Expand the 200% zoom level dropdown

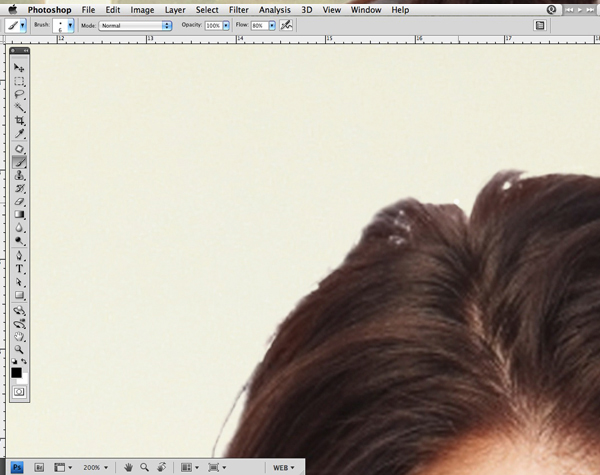93,467
